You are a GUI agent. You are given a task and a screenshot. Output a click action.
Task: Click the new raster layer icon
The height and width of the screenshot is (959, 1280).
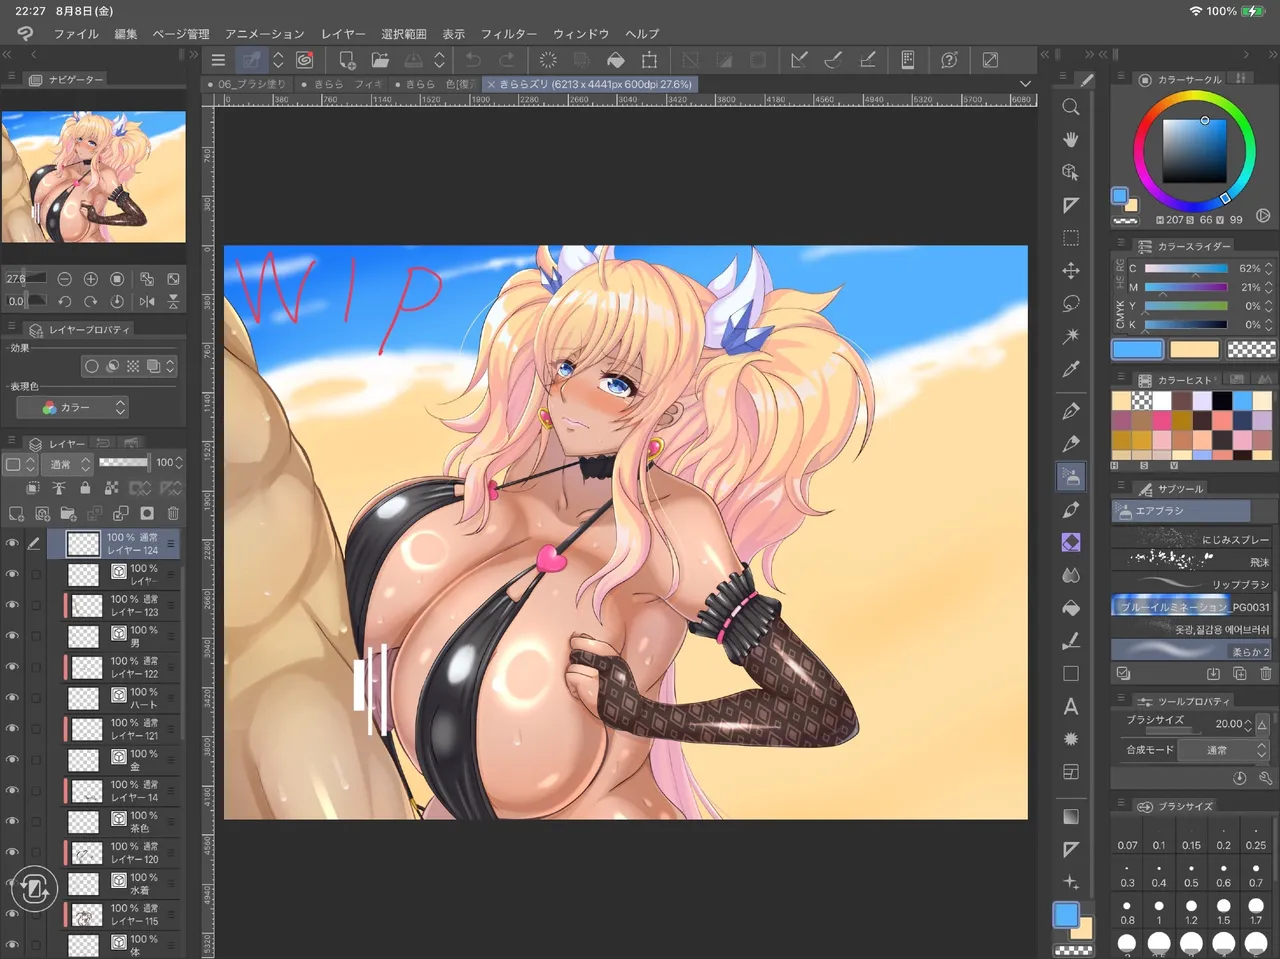17,513
